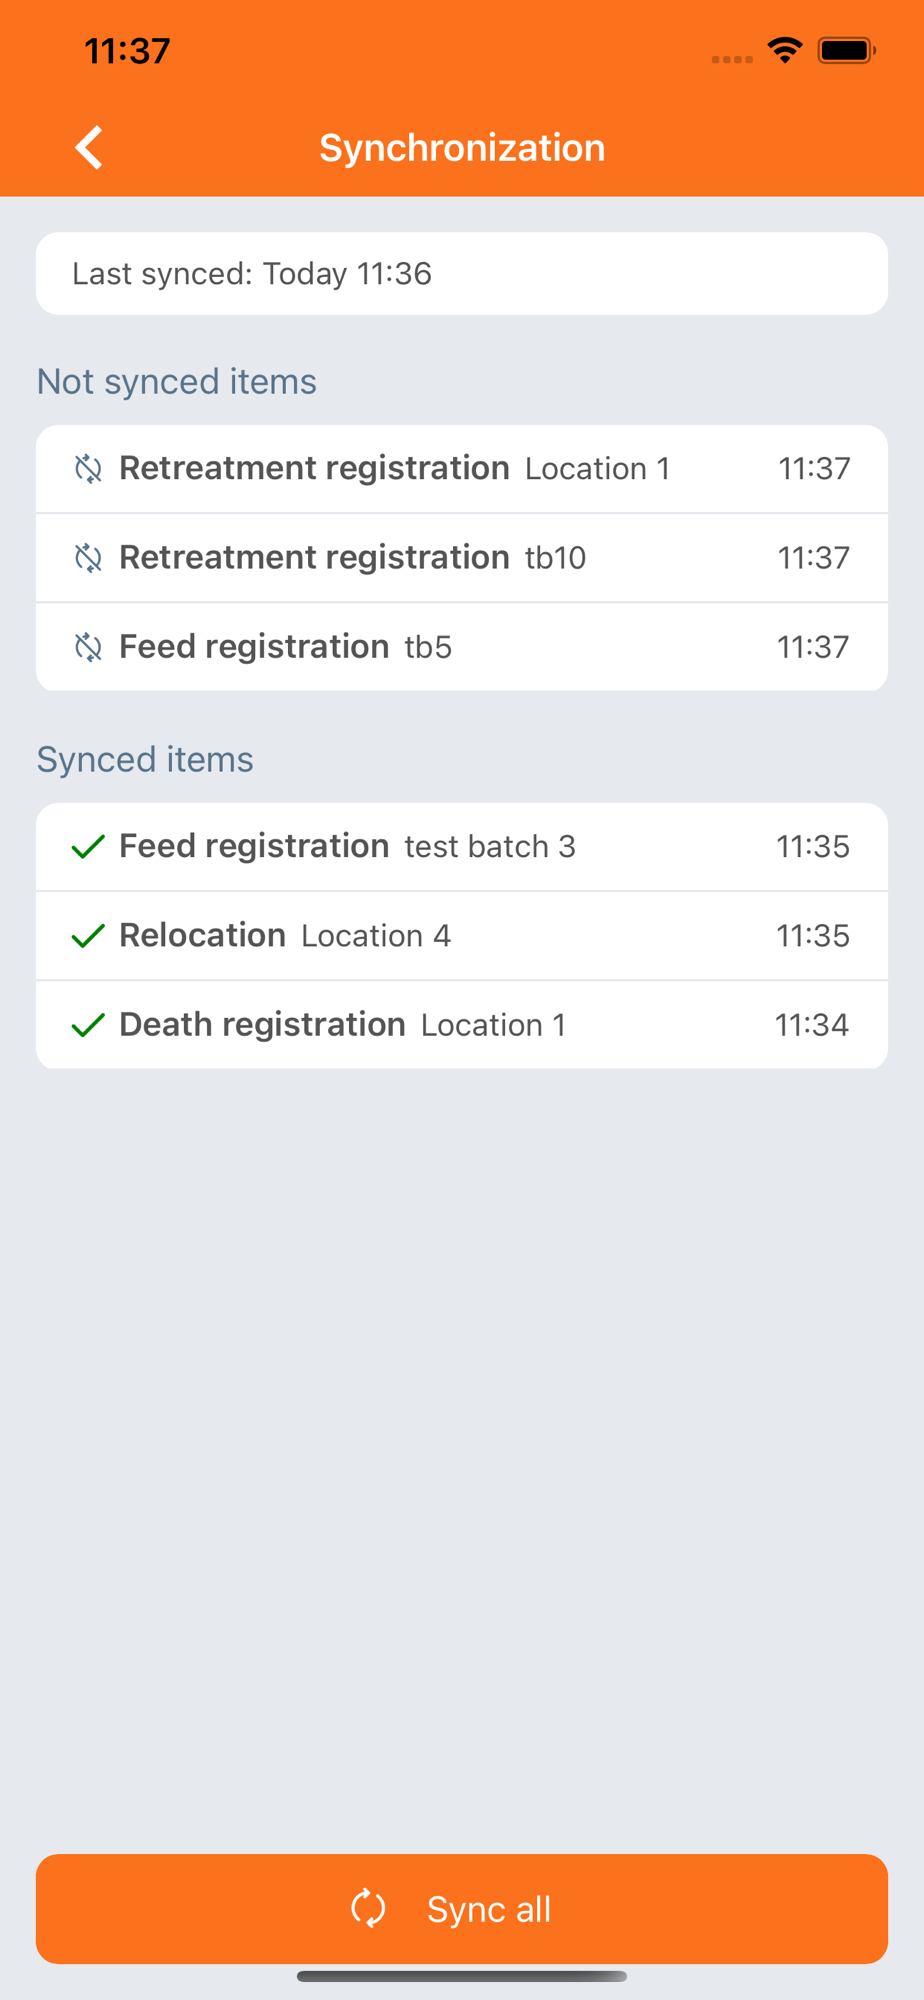Tap the Wi-Fi status icon
The height and width of the screenshot is (2000, 924).
coord(785,50)
